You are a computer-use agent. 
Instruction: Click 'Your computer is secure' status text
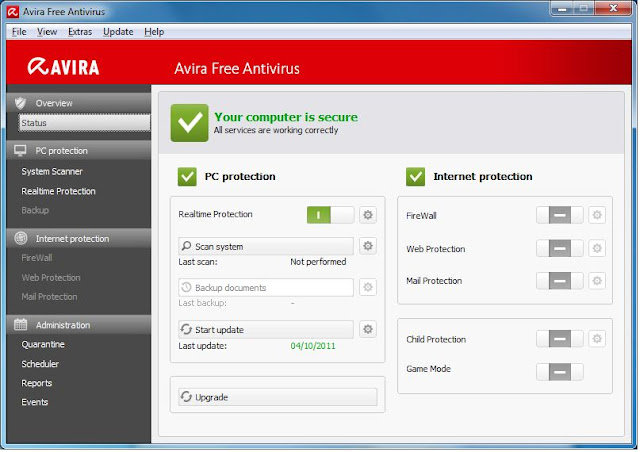coord(286,117)
